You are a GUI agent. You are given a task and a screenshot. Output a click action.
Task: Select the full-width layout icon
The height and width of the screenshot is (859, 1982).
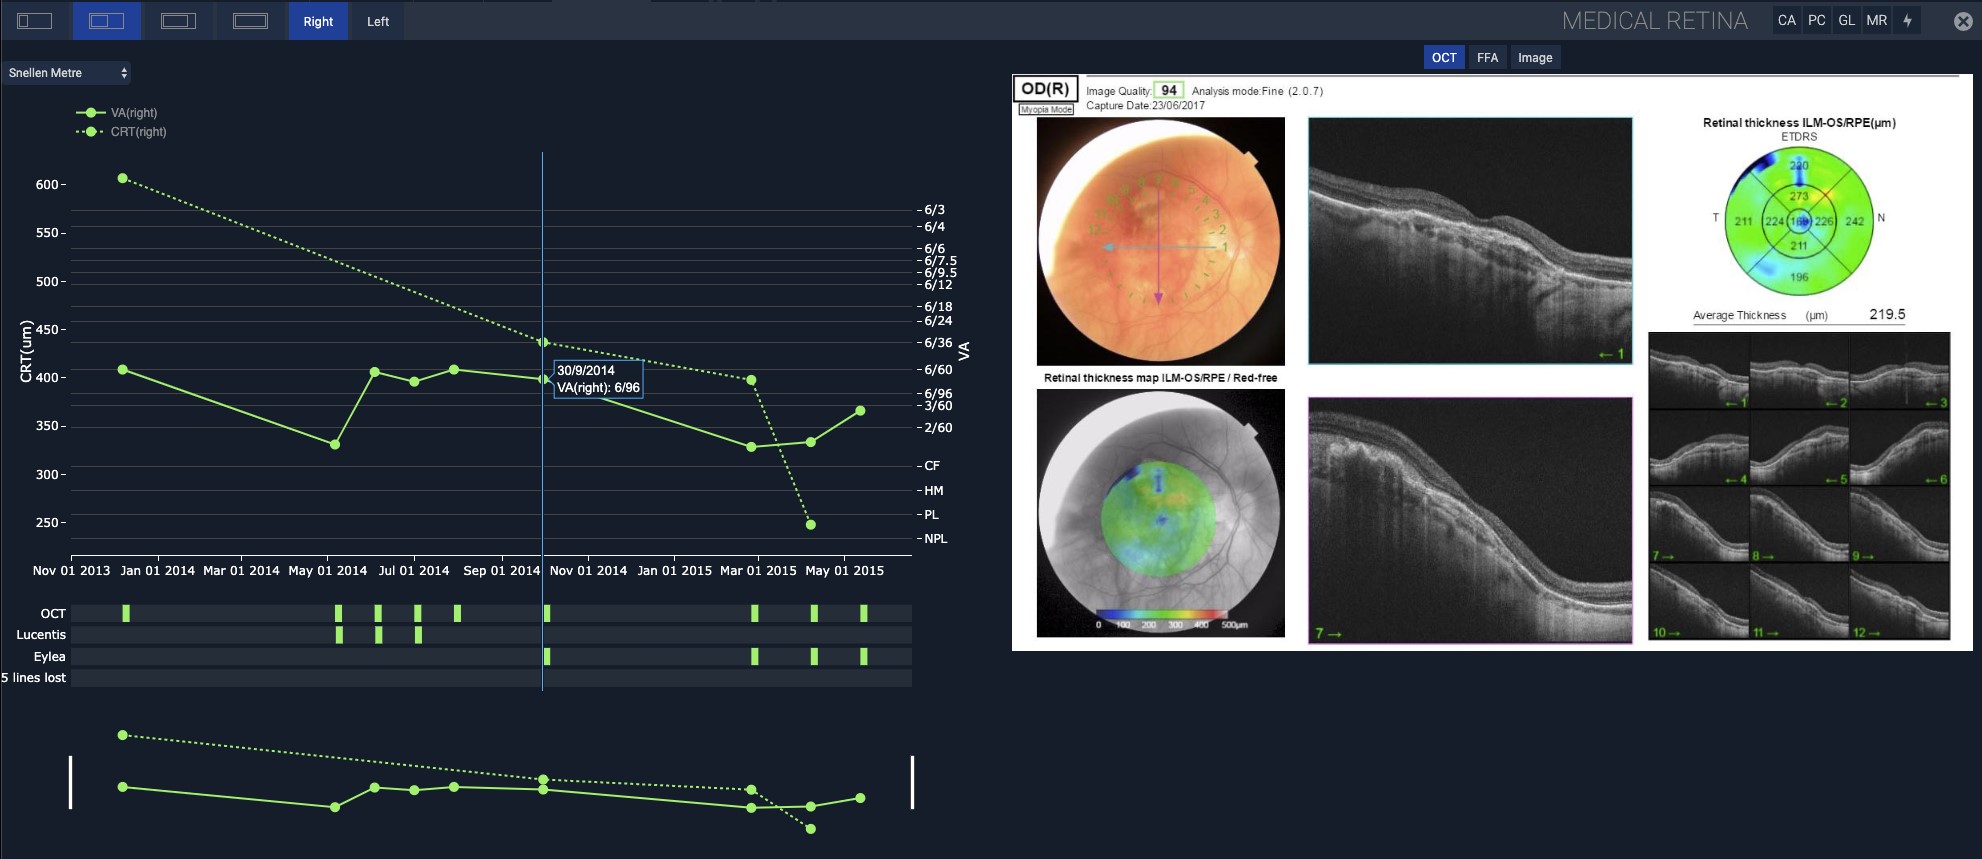coord(250,21)
